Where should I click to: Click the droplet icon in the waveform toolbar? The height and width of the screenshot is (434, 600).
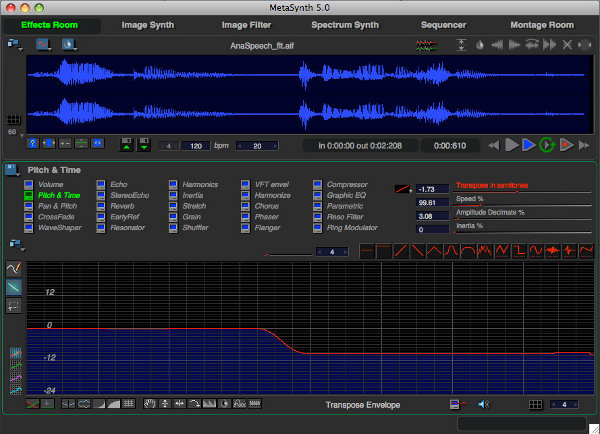tap(479, 45)
